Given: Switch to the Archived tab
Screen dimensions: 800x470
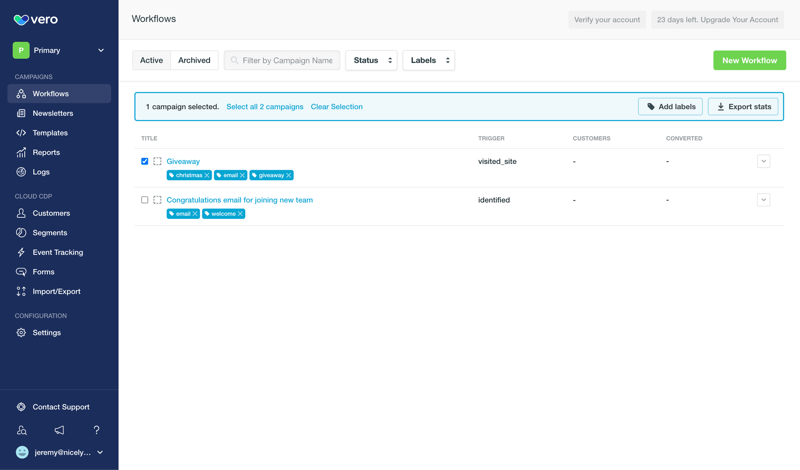Looking at the screenshot, I should [194, 60].
